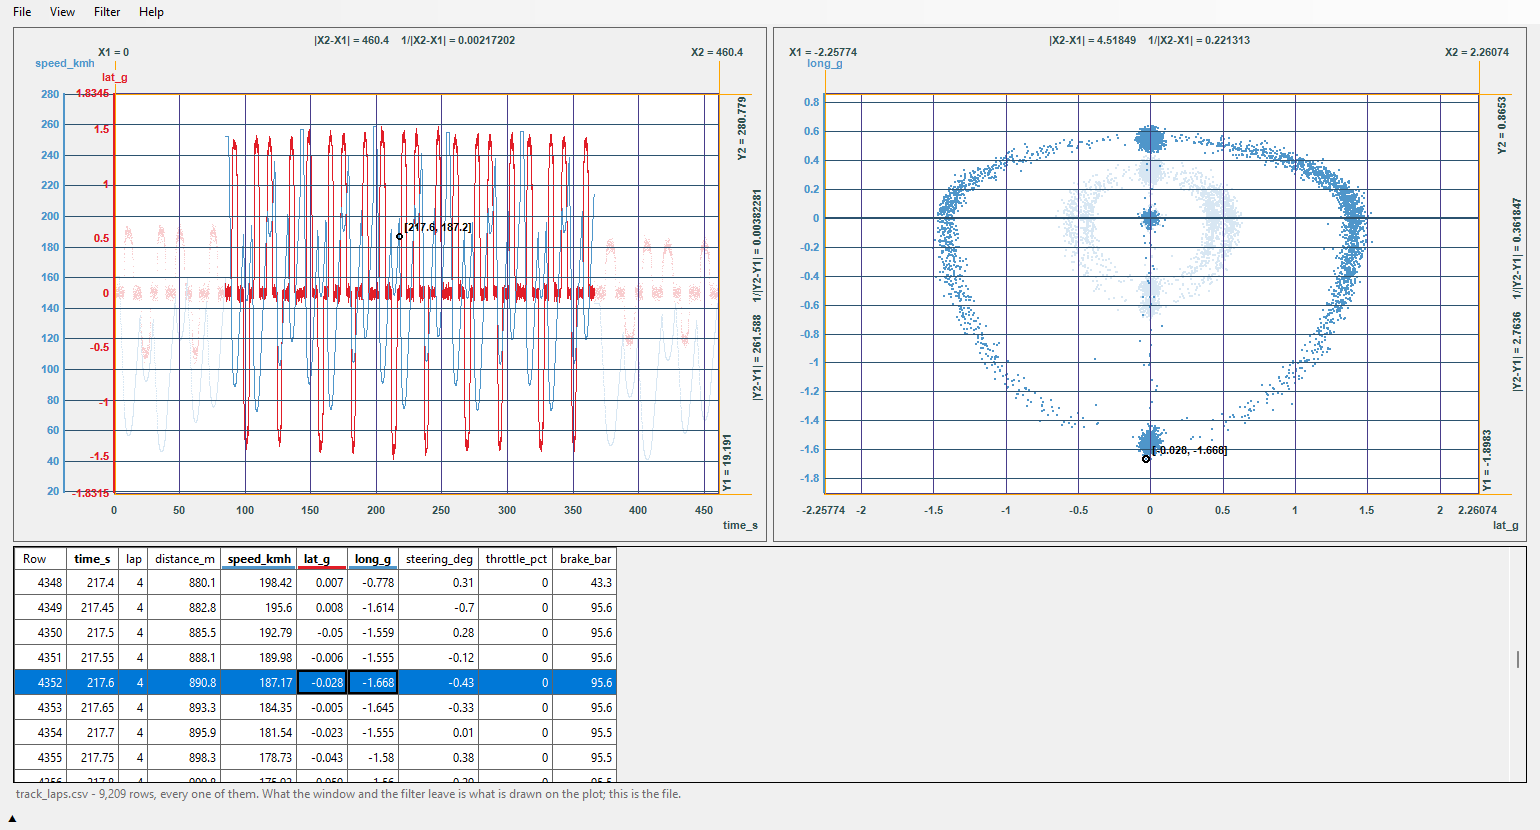This screenshot has width=1540, height=830.
Task: Click the red lat_g axis label on the left plot
Action: [x=115, y=77]
